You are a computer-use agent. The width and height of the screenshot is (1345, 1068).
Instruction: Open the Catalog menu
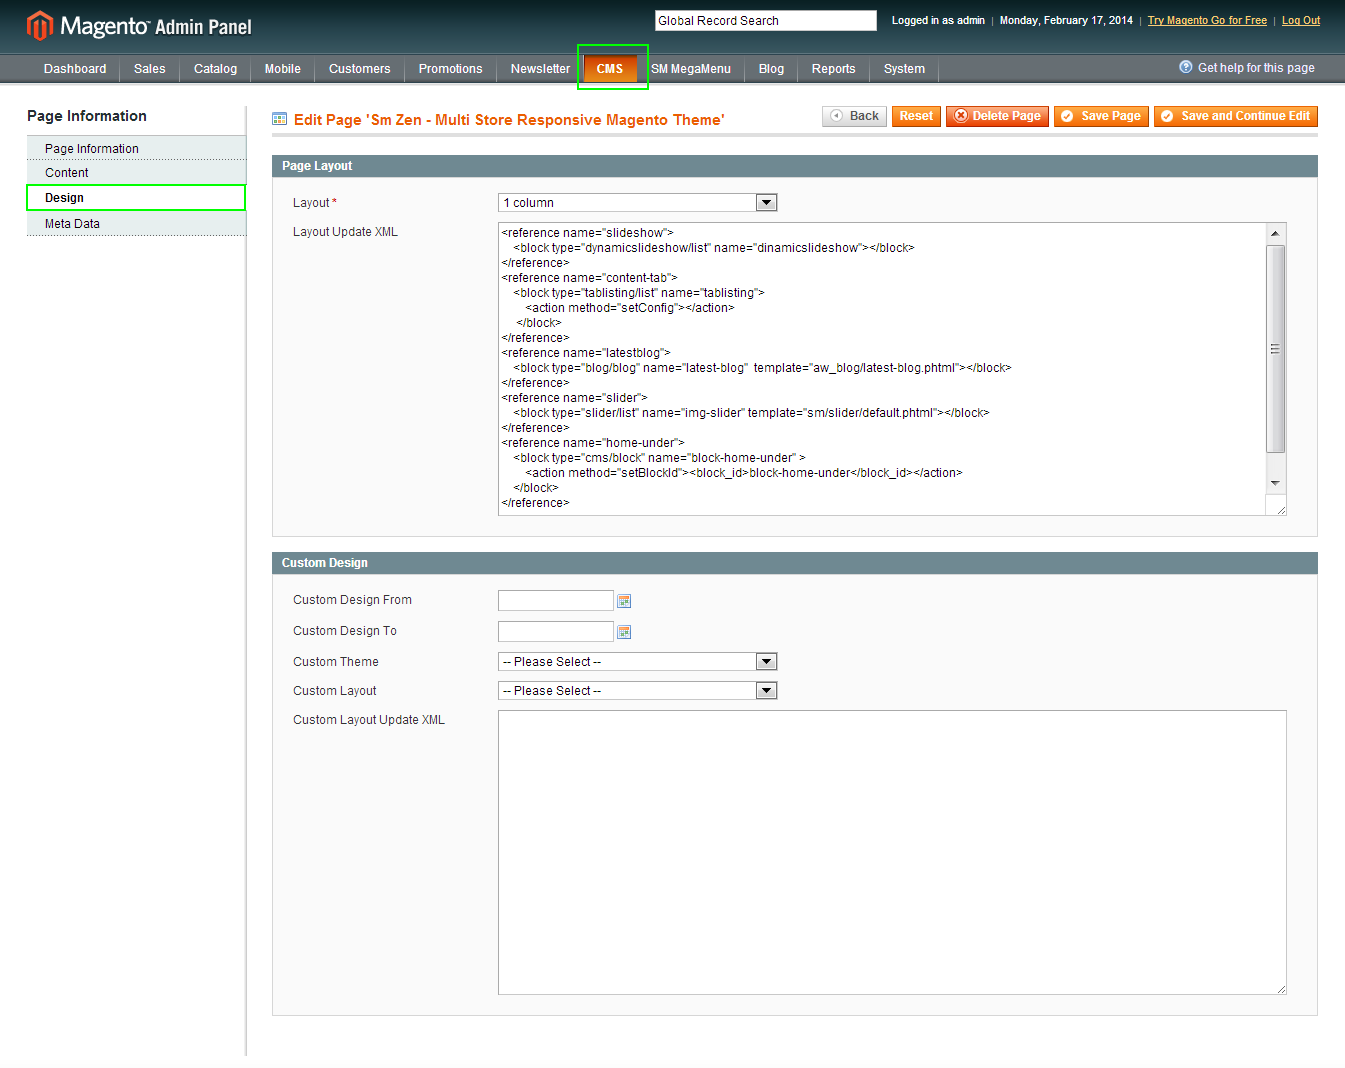click(215, 69)
